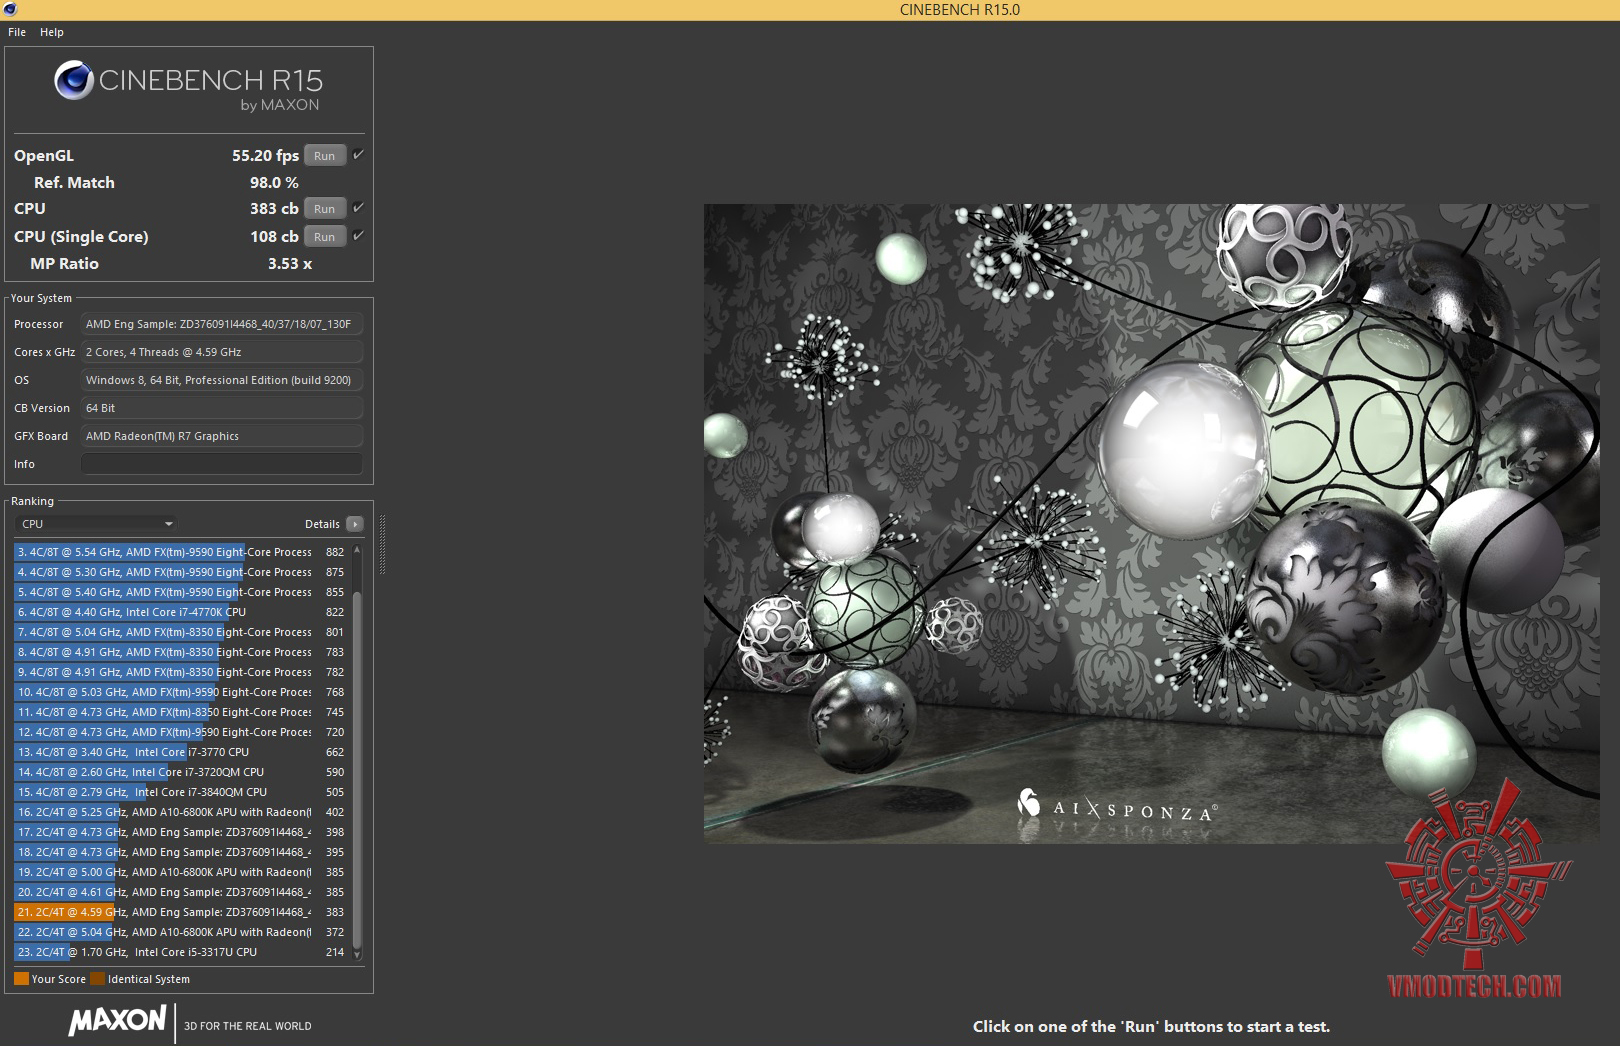The width and height of the screenshot is (1620, 1046).
Task: Open the ranking CPU dropdown
Action: coord(96,524)
